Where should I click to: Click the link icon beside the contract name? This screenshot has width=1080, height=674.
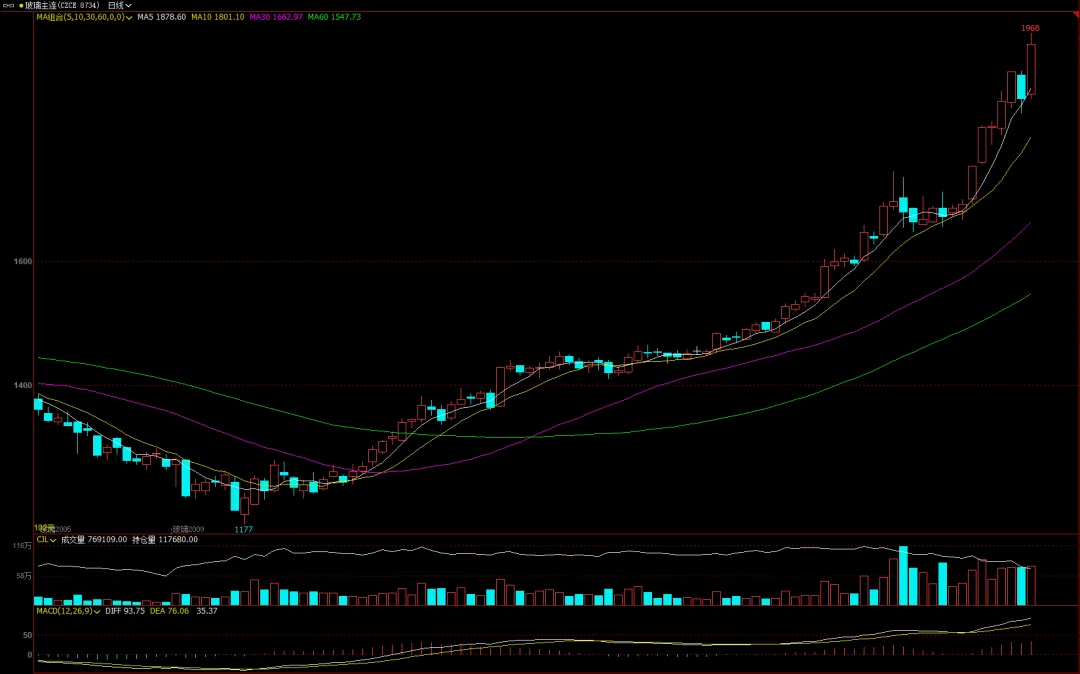pos(9,6)
